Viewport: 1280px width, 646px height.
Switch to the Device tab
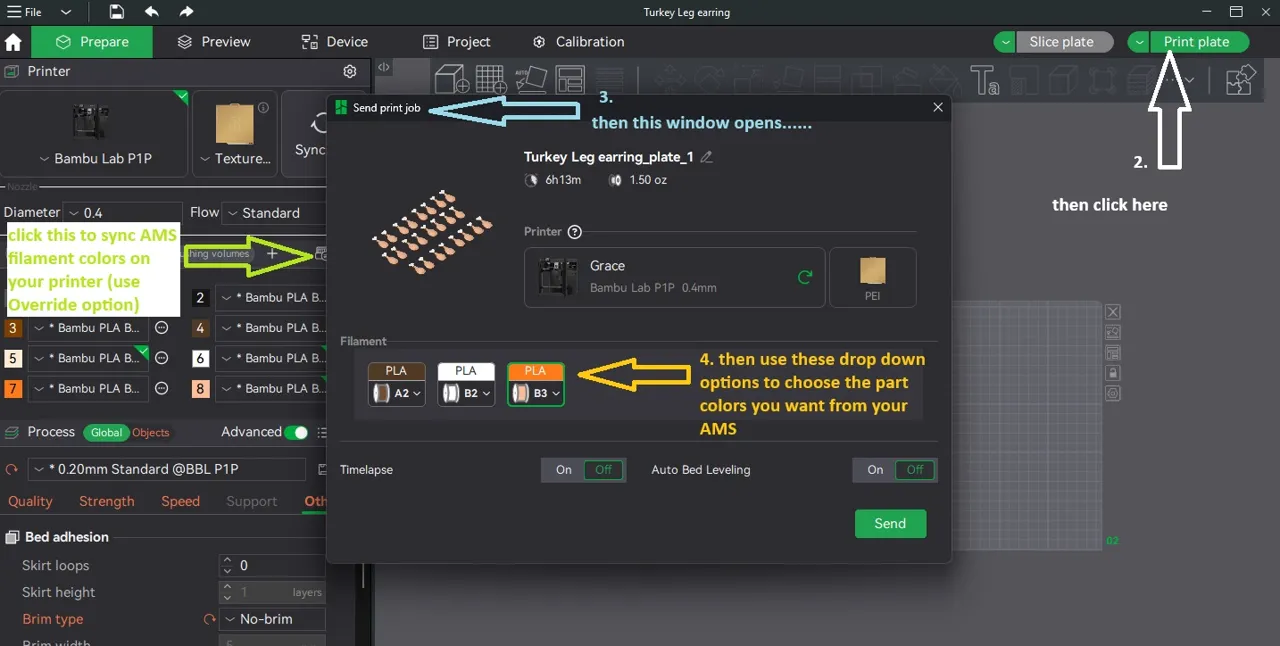(x=335, y=42)
